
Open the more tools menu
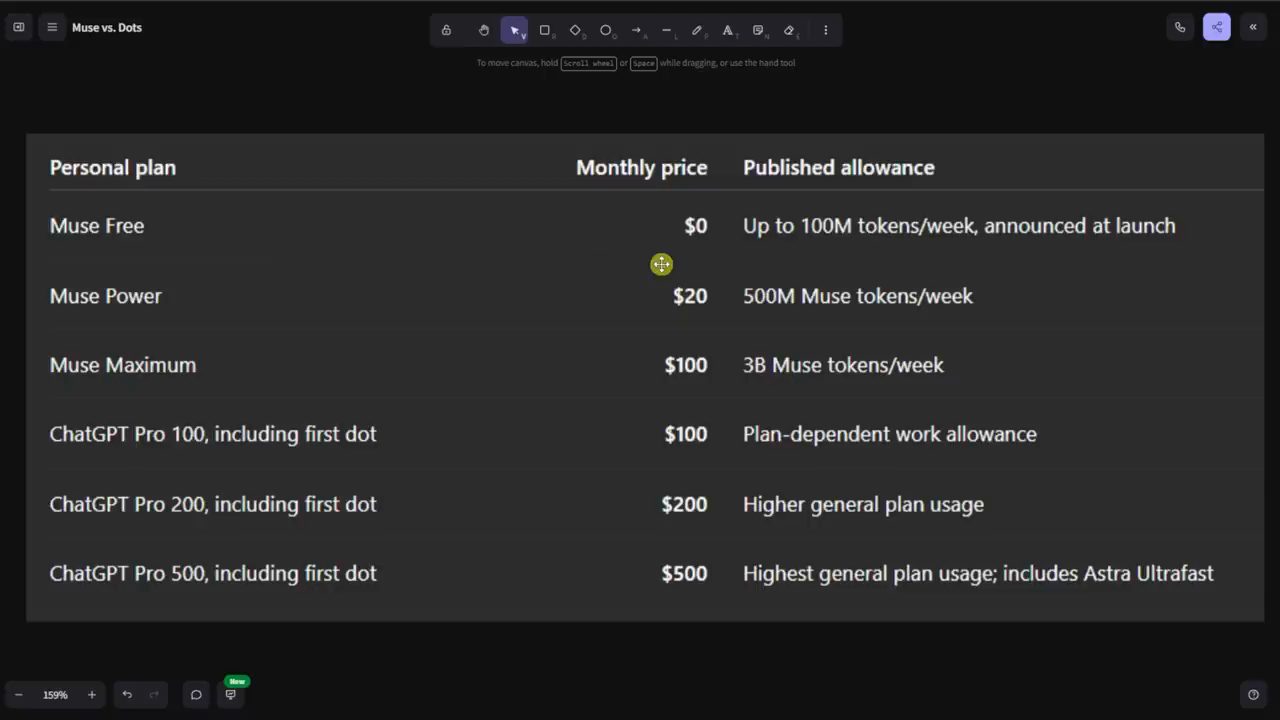point(825,30)
